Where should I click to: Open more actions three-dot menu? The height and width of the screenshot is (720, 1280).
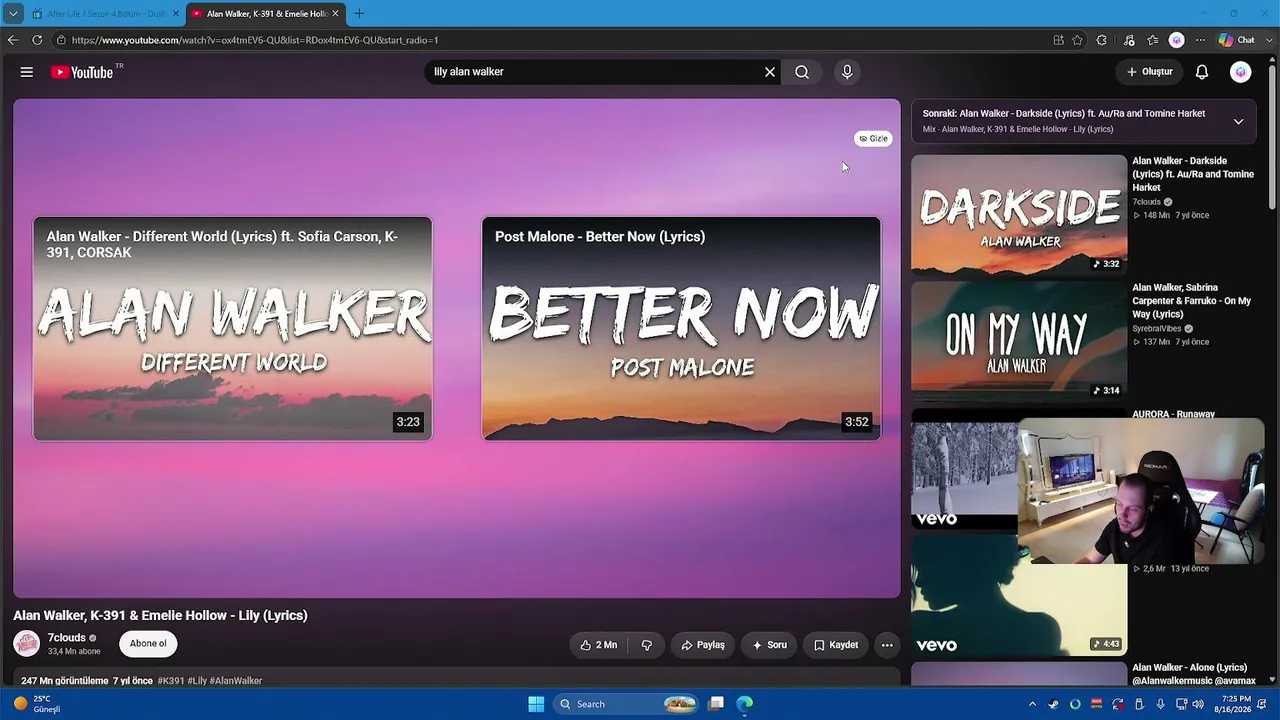tap(887, 645)
